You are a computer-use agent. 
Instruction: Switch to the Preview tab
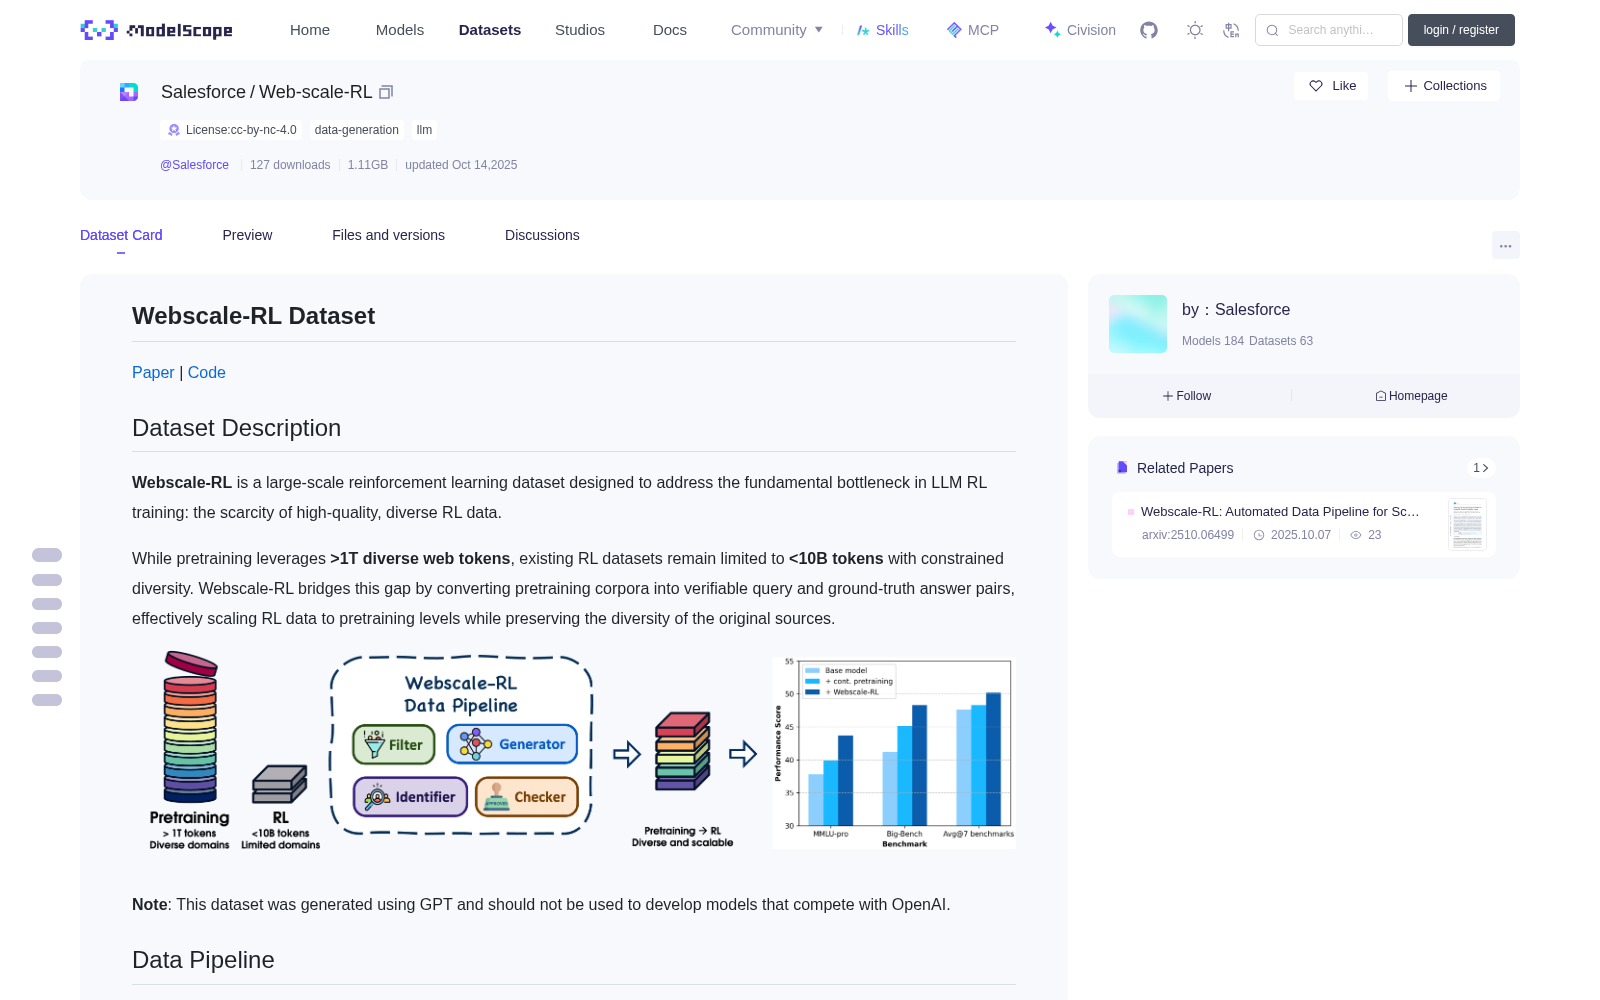[x=247, y=235]
